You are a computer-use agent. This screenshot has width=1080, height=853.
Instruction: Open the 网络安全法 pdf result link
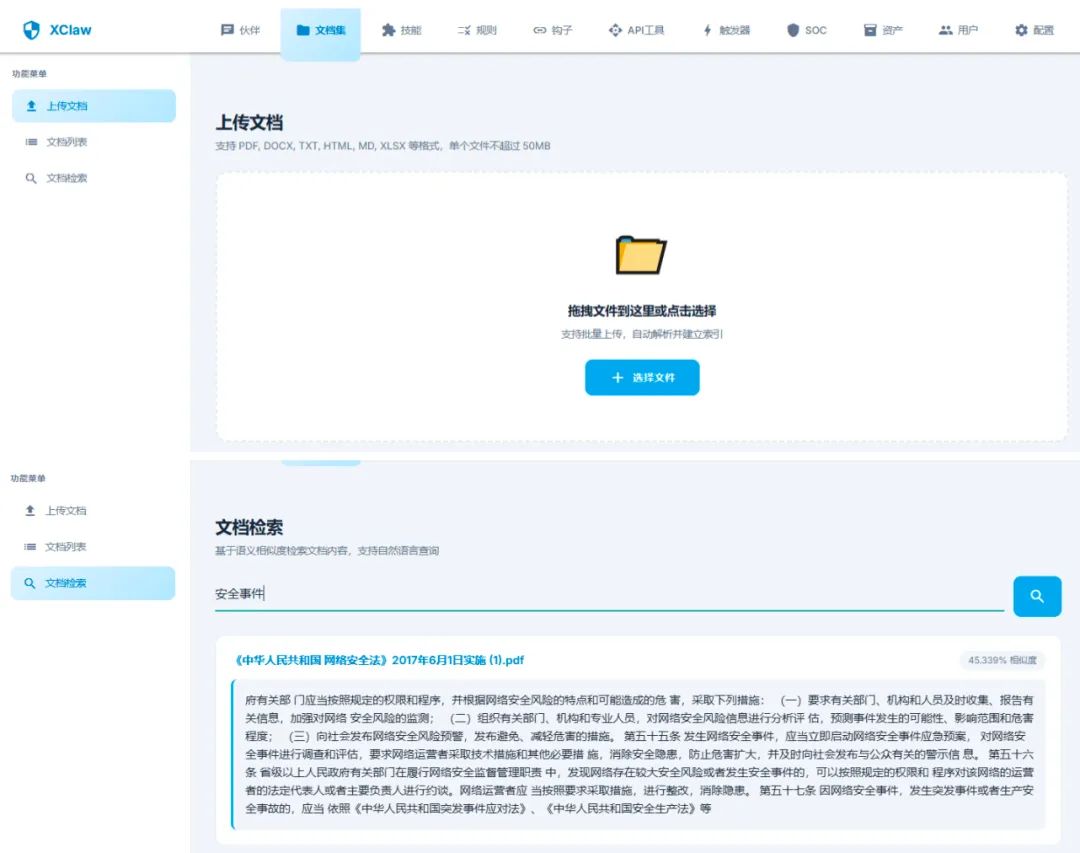coord(380,660)
